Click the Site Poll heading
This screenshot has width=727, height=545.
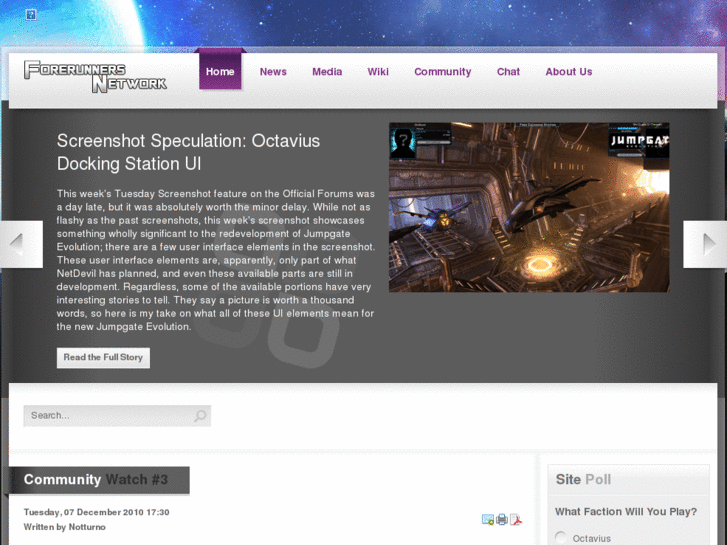[x=583, y=480]
